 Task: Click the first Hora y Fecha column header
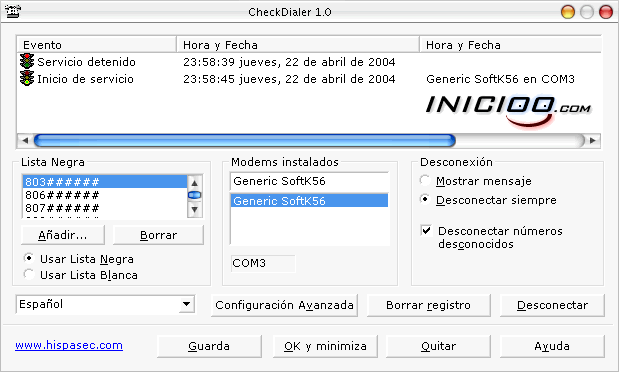tap(298, 45)
